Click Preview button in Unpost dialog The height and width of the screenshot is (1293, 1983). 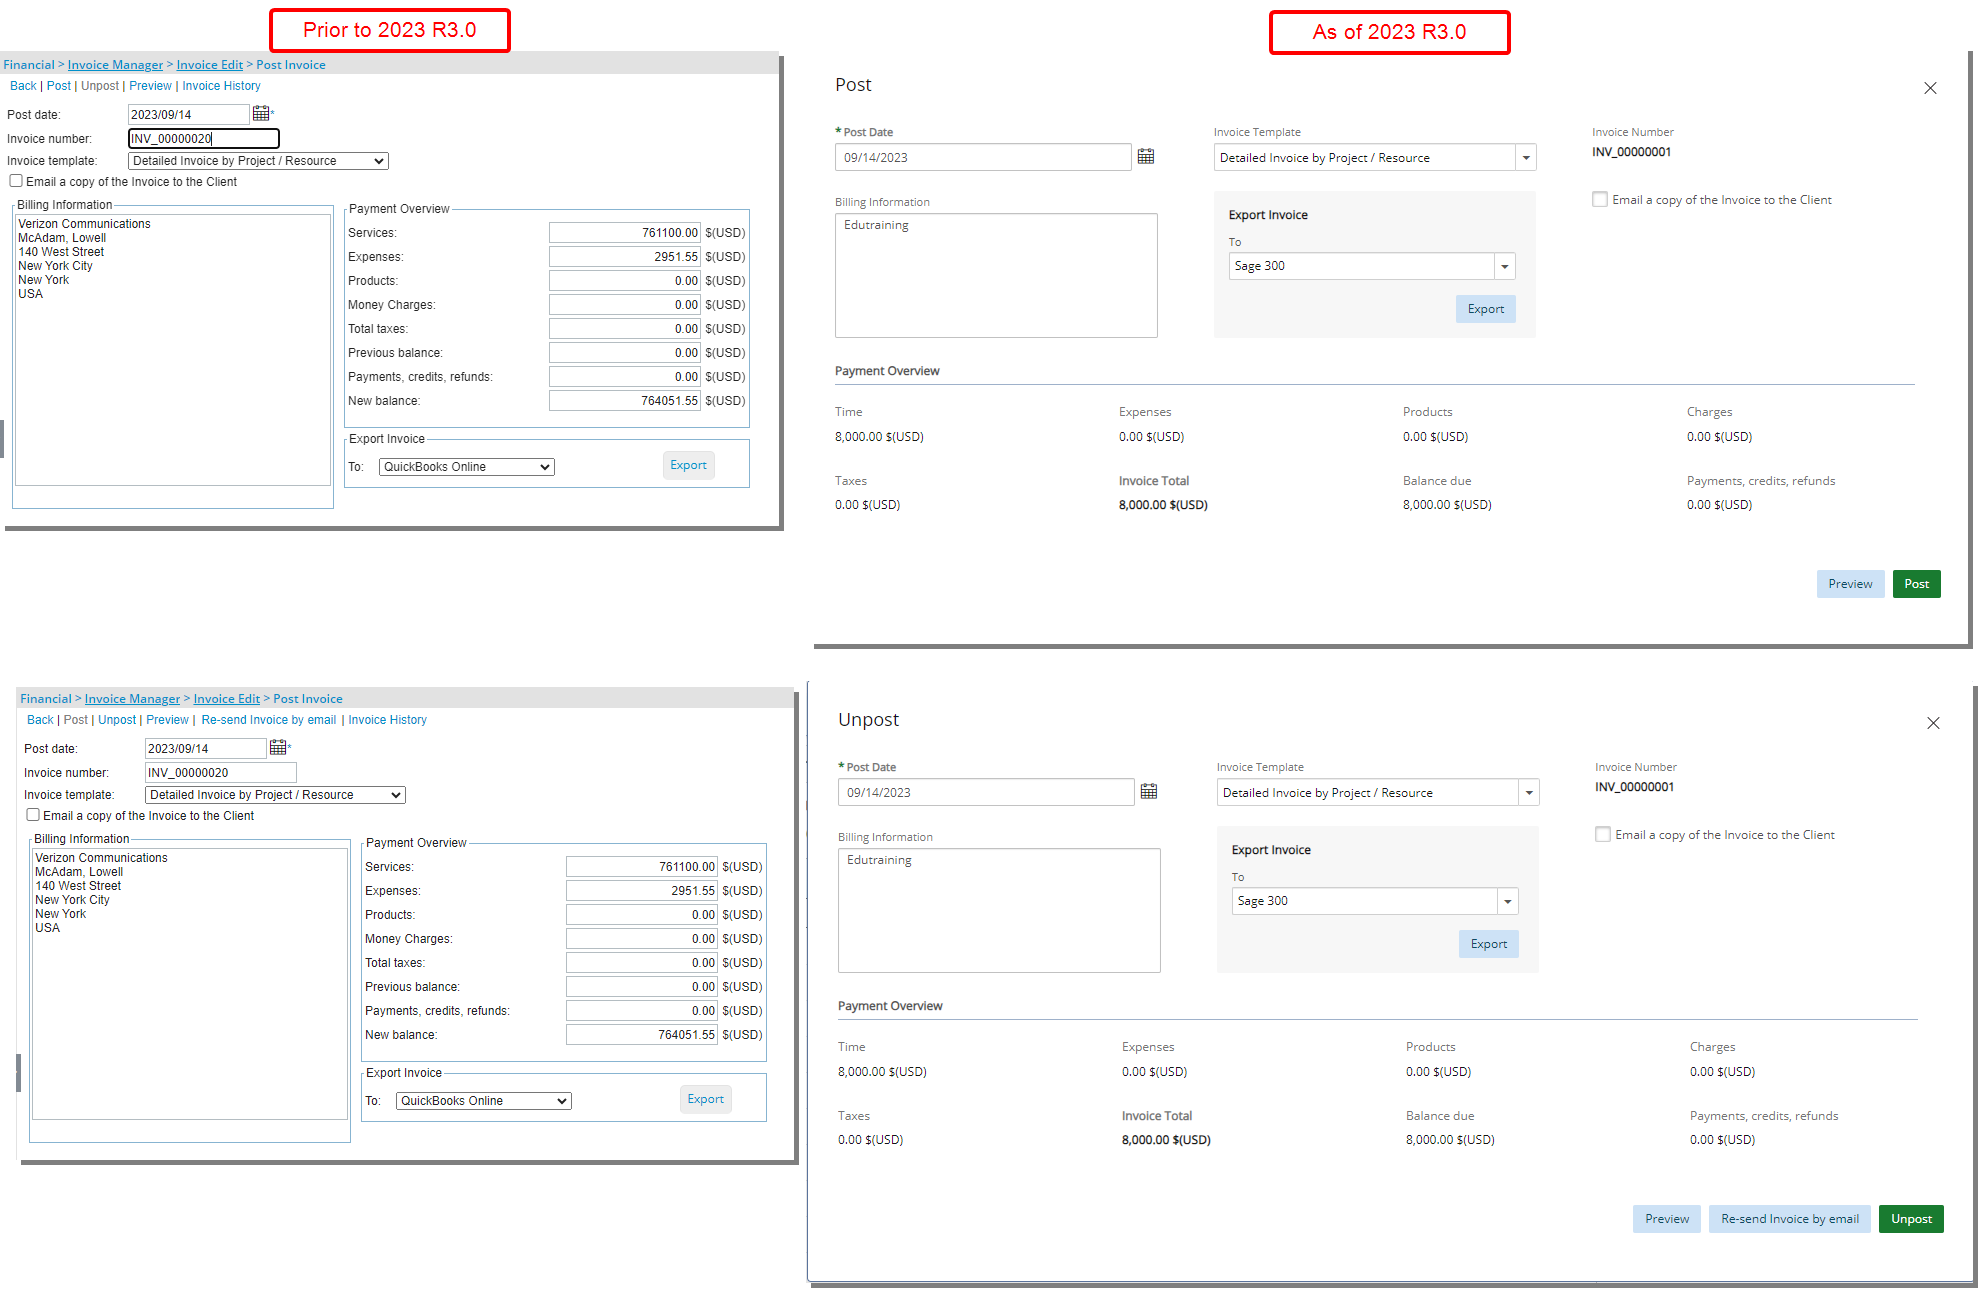[x=1667, y=1219]
